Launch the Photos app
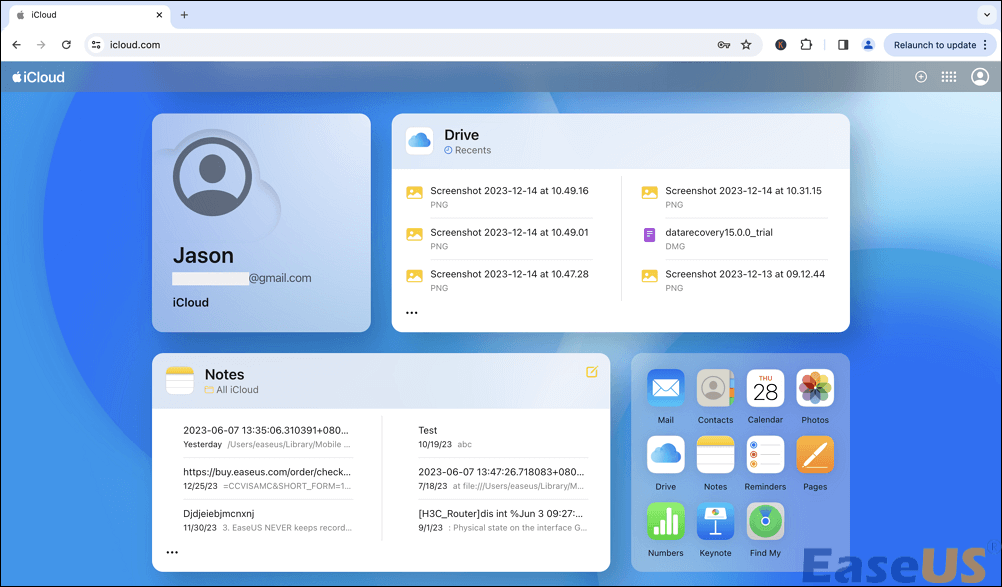1002x587 pixels. click(815, 390)
